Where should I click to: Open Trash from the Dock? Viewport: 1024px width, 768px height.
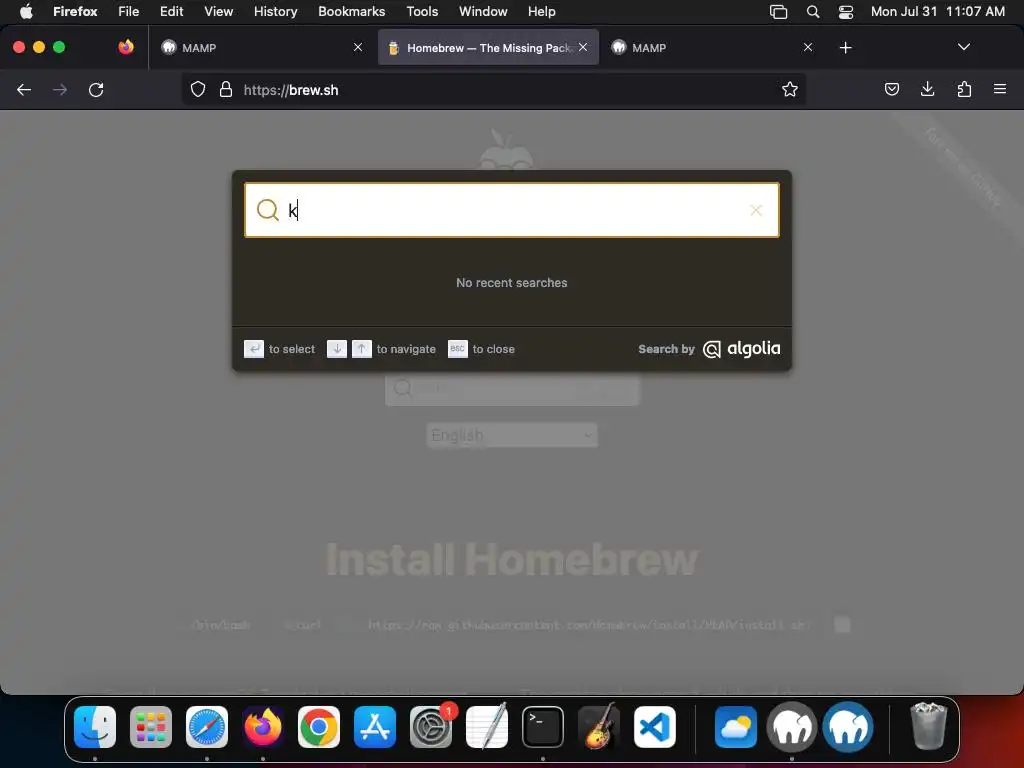(928, 726)
